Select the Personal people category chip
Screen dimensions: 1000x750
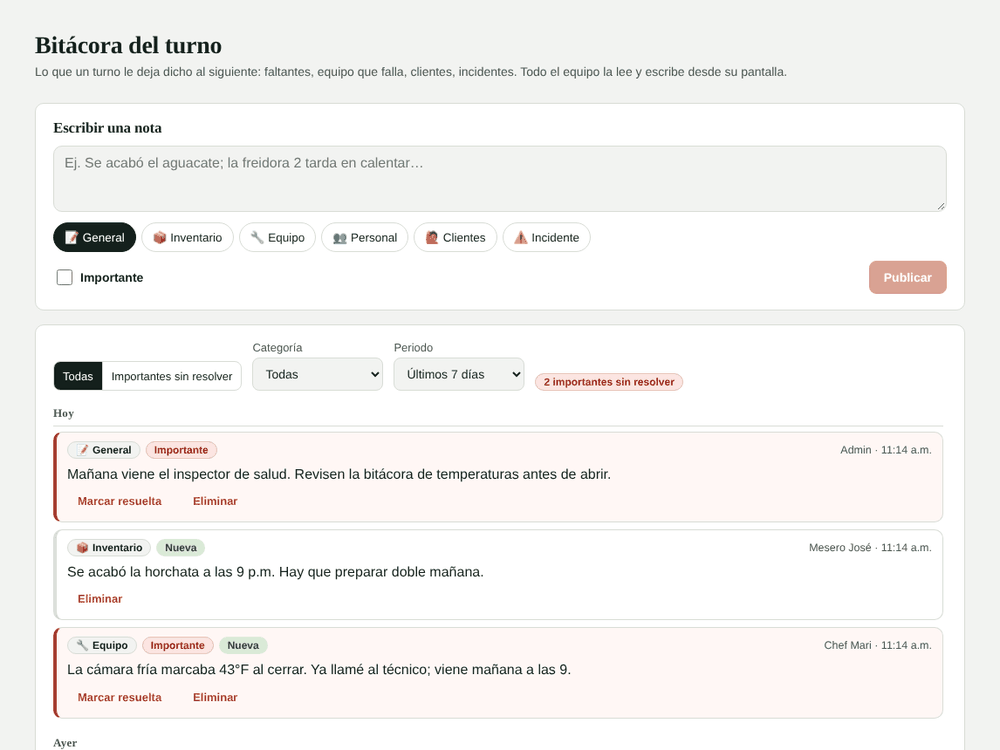point(365,237)
